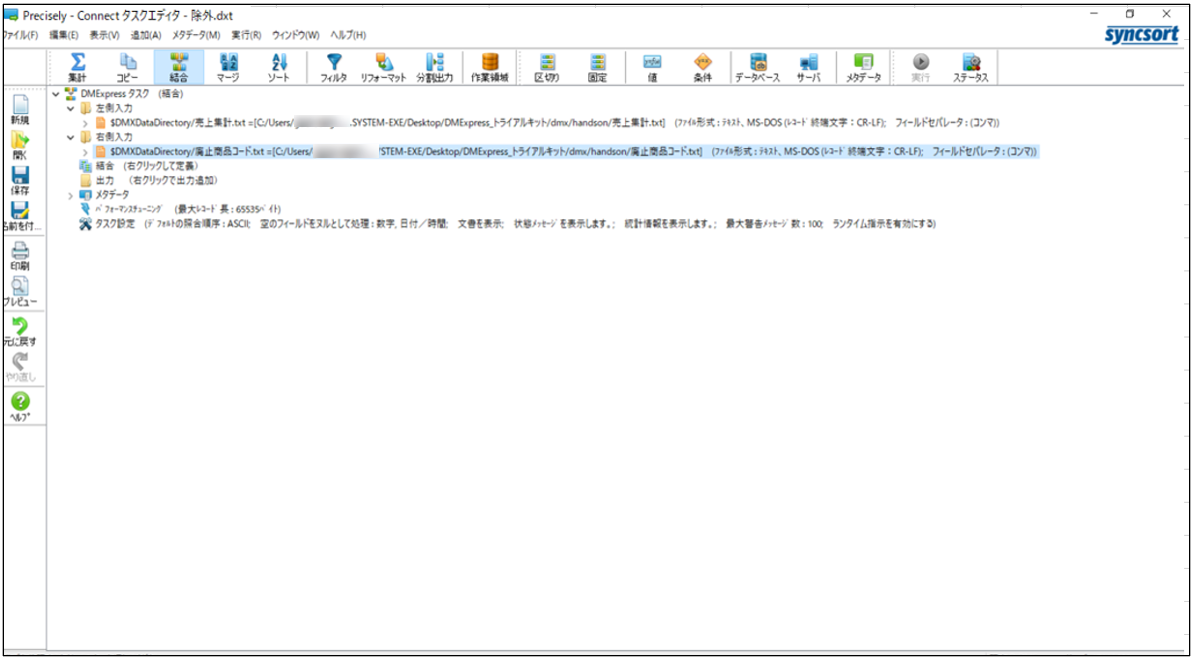
Task: Click the データベース (database) toolbar icon
Action: 758,67
